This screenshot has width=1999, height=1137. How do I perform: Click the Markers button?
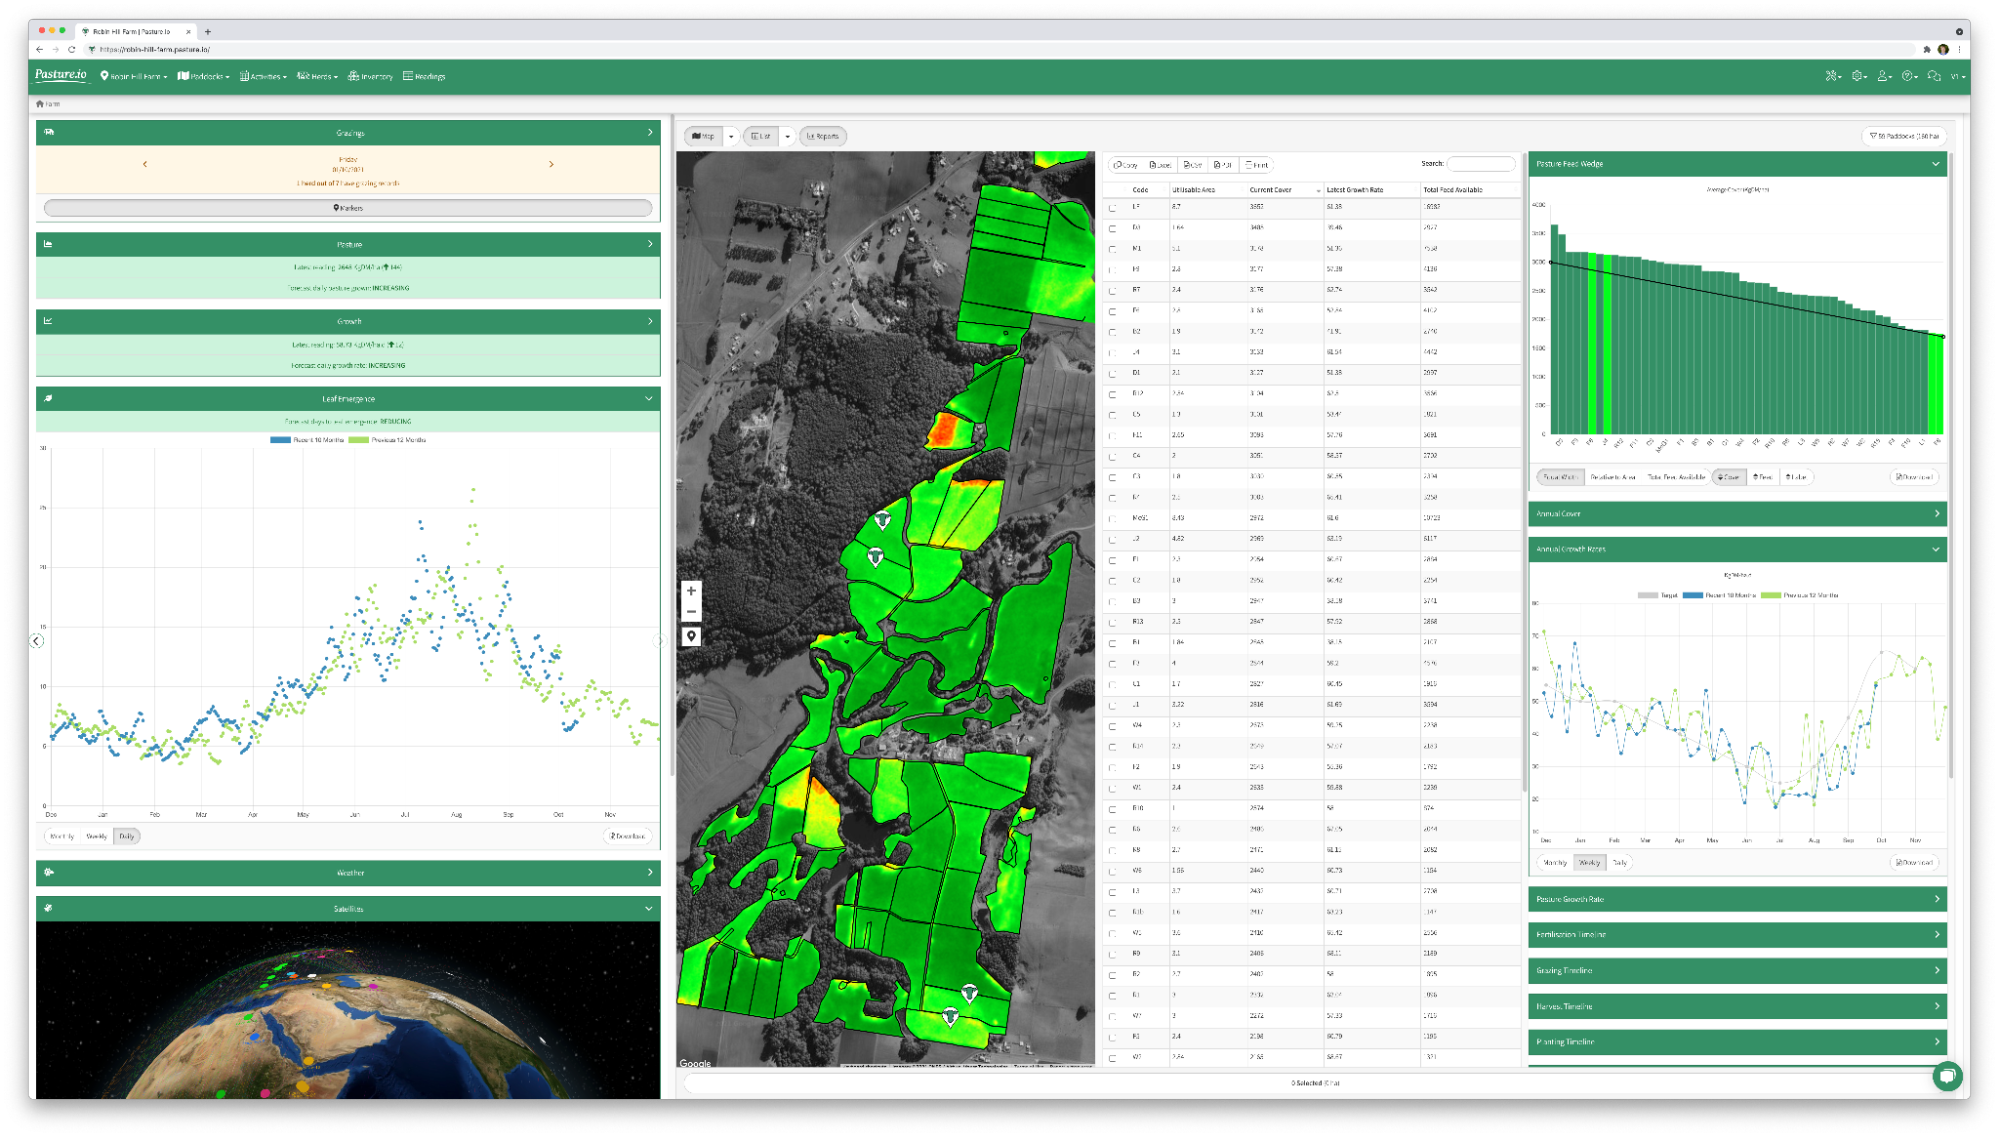[x=348, y=208]
